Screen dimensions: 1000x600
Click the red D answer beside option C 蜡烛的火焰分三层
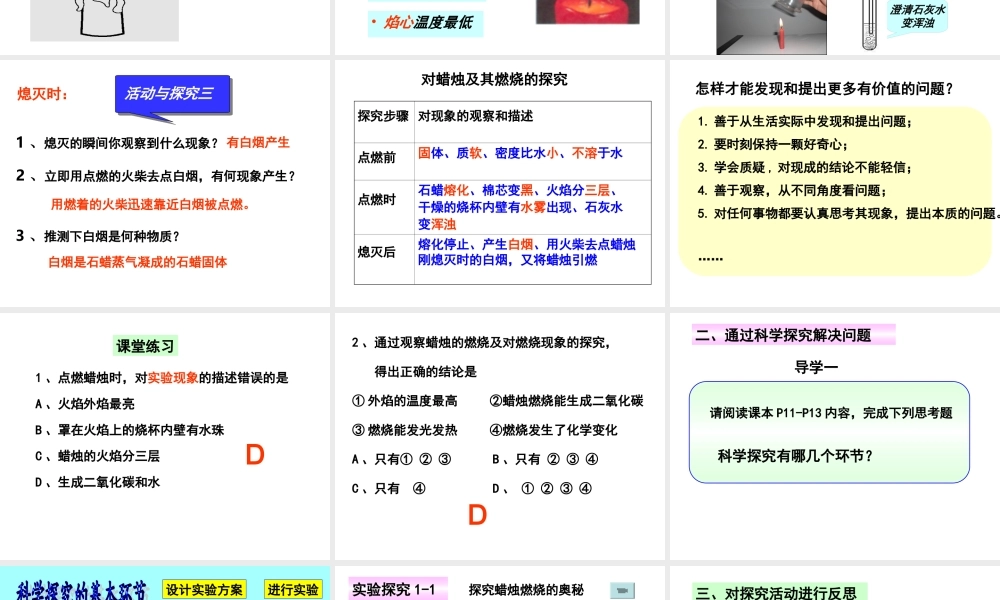pos(255,455)
